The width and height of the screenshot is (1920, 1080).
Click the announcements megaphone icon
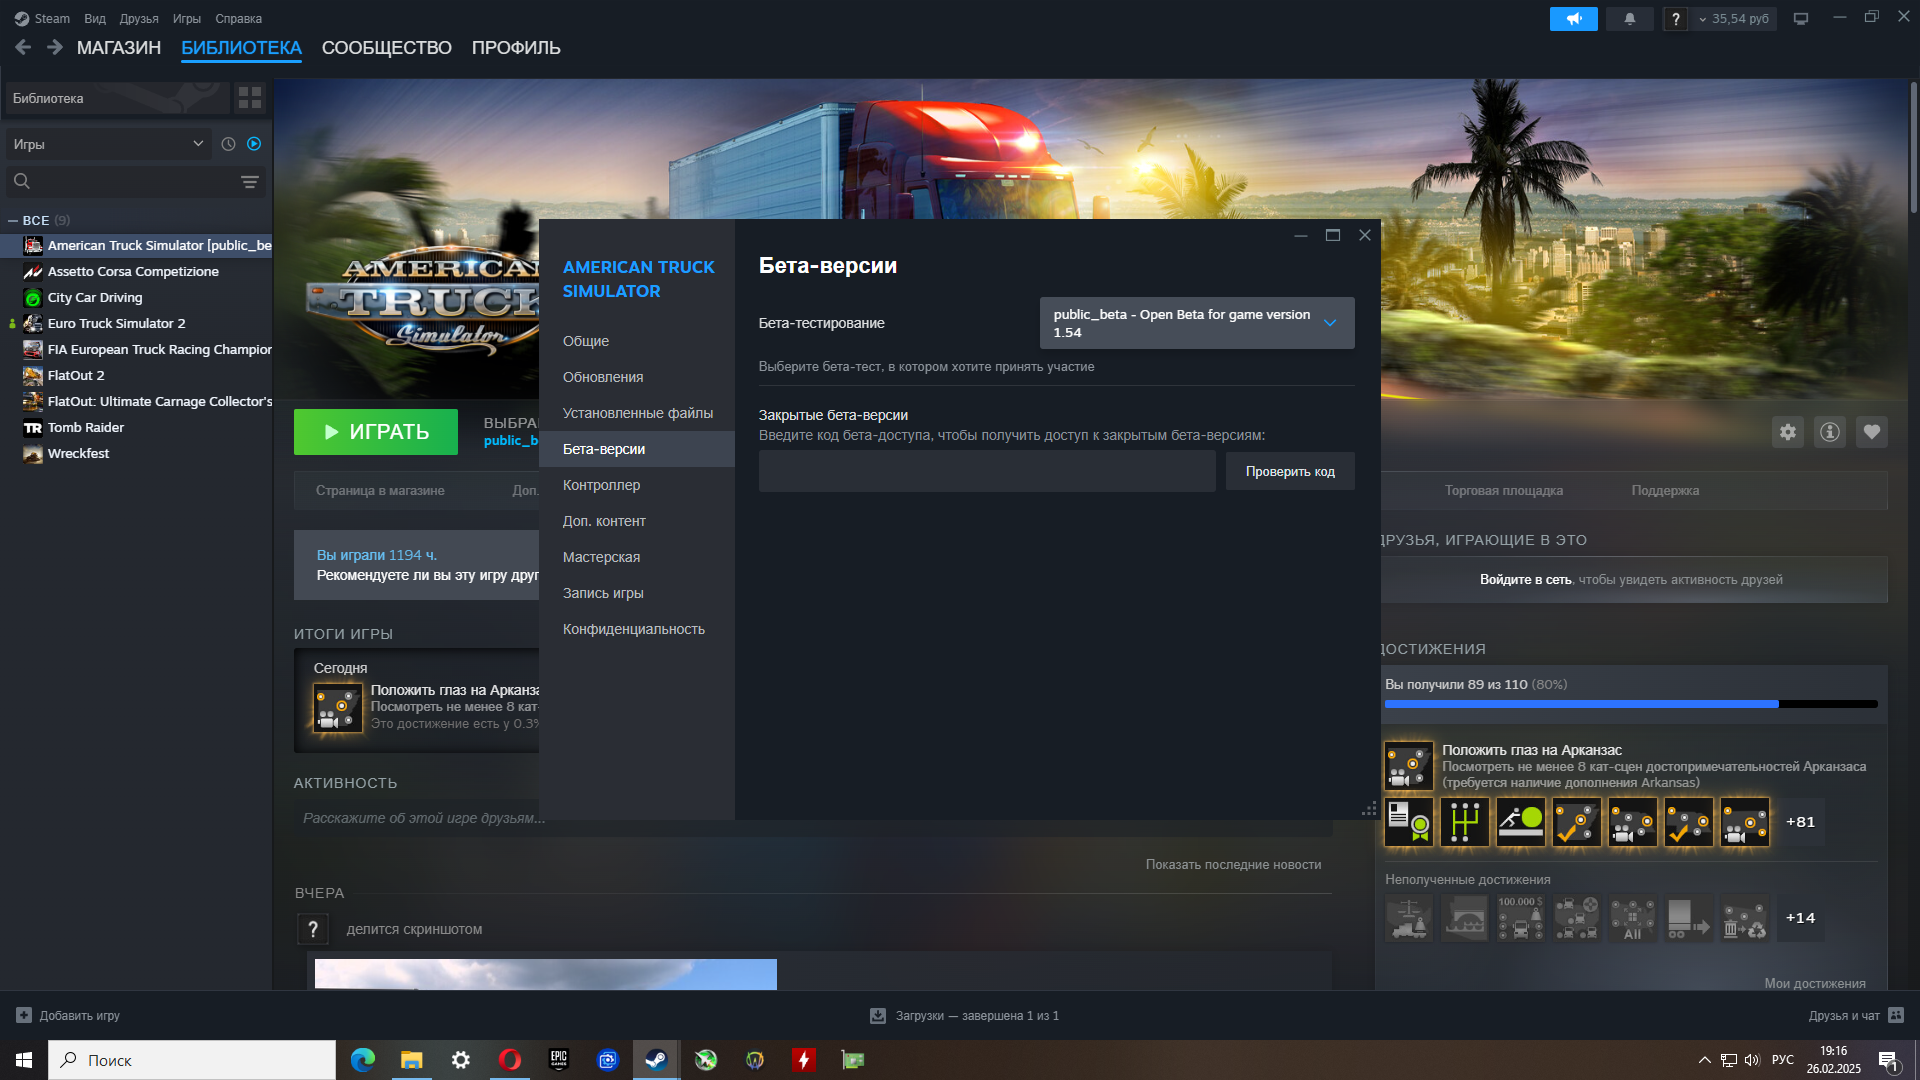pyautogui.click(x=1573, y=19)
